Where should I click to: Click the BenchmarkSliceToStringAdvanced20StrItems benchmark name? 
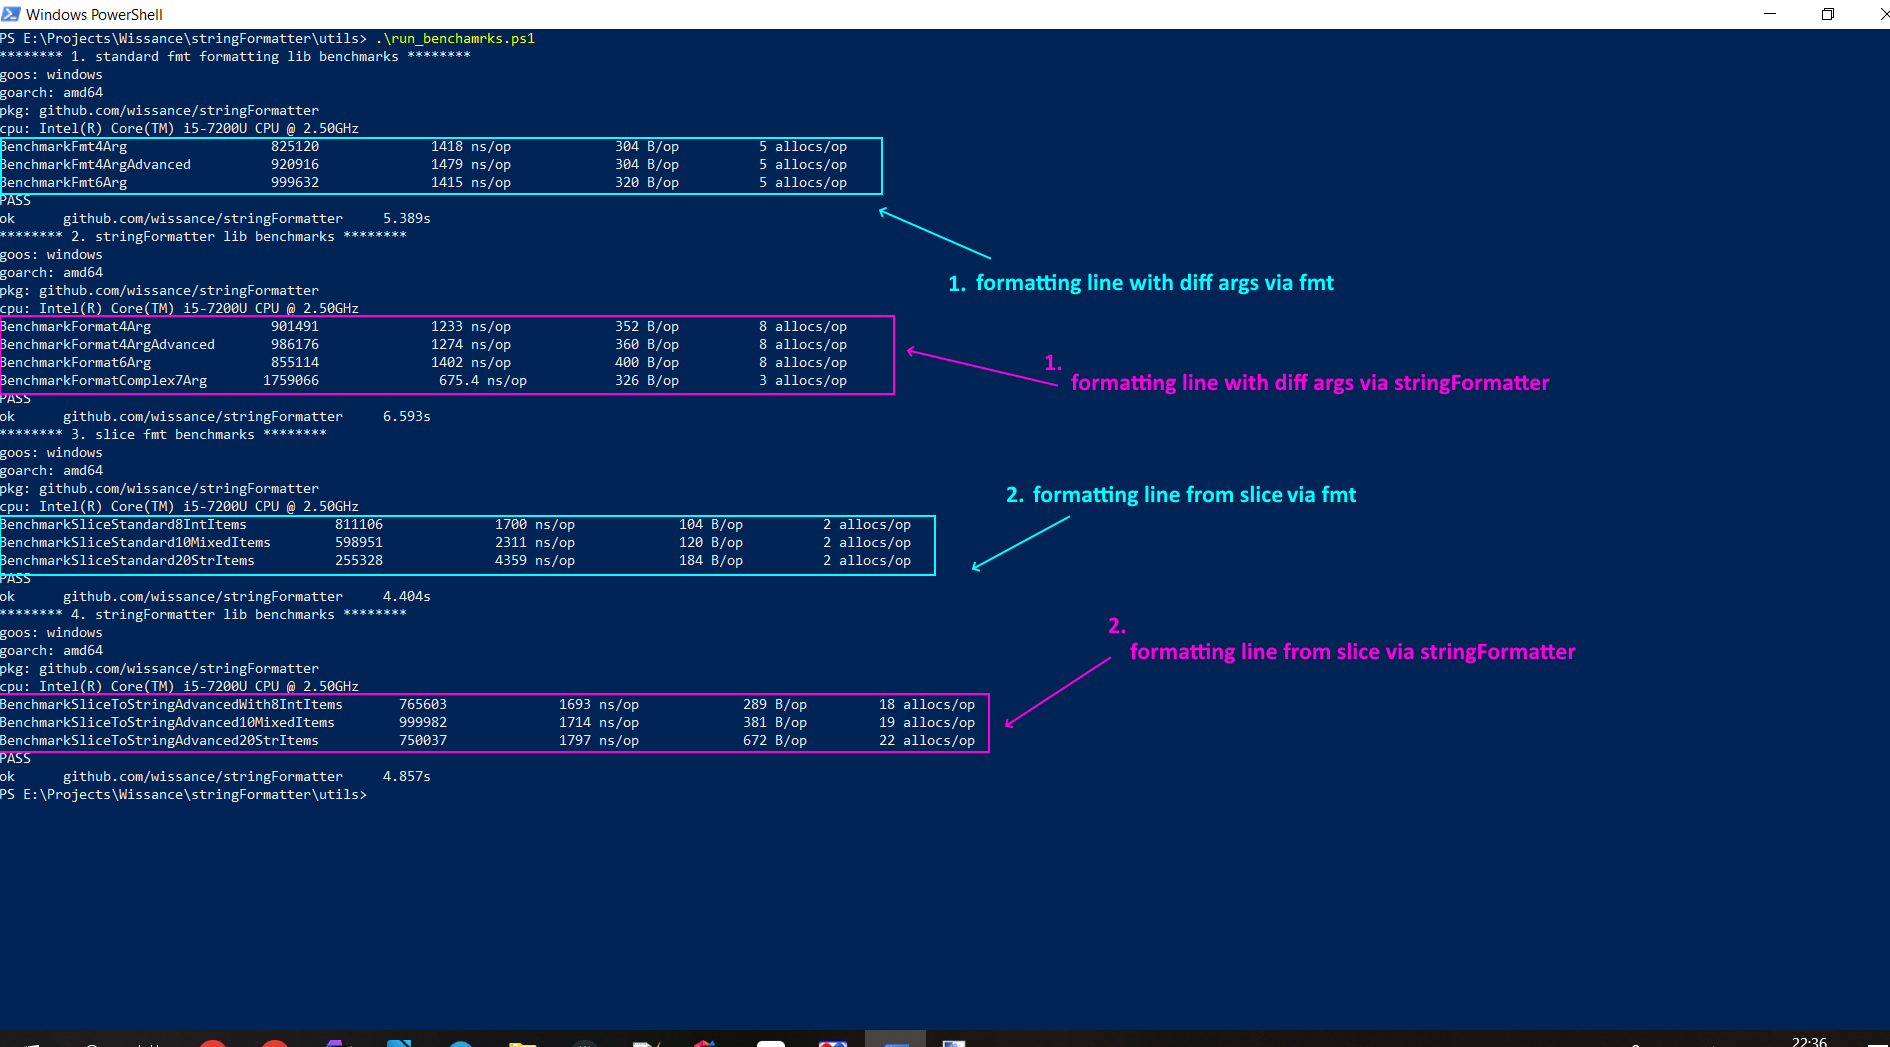click(x=160, y=741)
